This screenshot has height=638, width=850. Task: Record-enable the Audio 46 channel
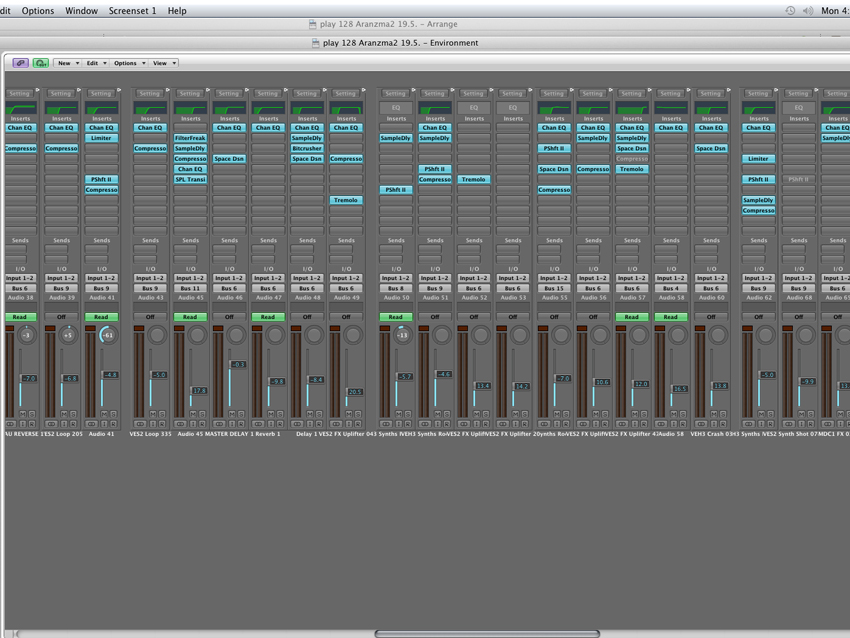click(x=241, y=424)
